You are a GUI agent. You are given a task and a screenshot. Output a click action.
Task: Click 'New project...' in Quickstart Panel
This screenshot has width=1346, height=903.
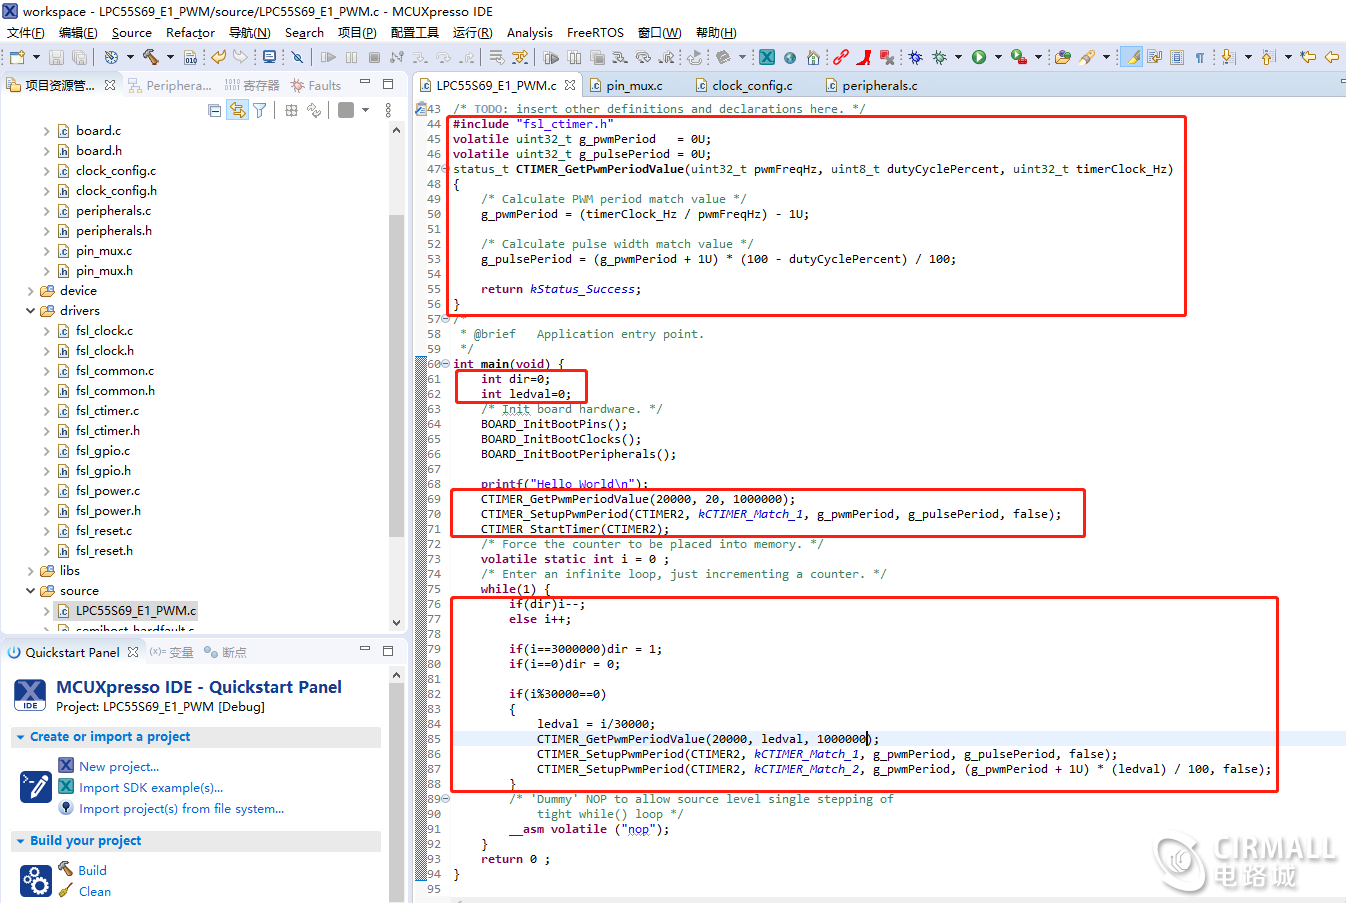(119, 766)
